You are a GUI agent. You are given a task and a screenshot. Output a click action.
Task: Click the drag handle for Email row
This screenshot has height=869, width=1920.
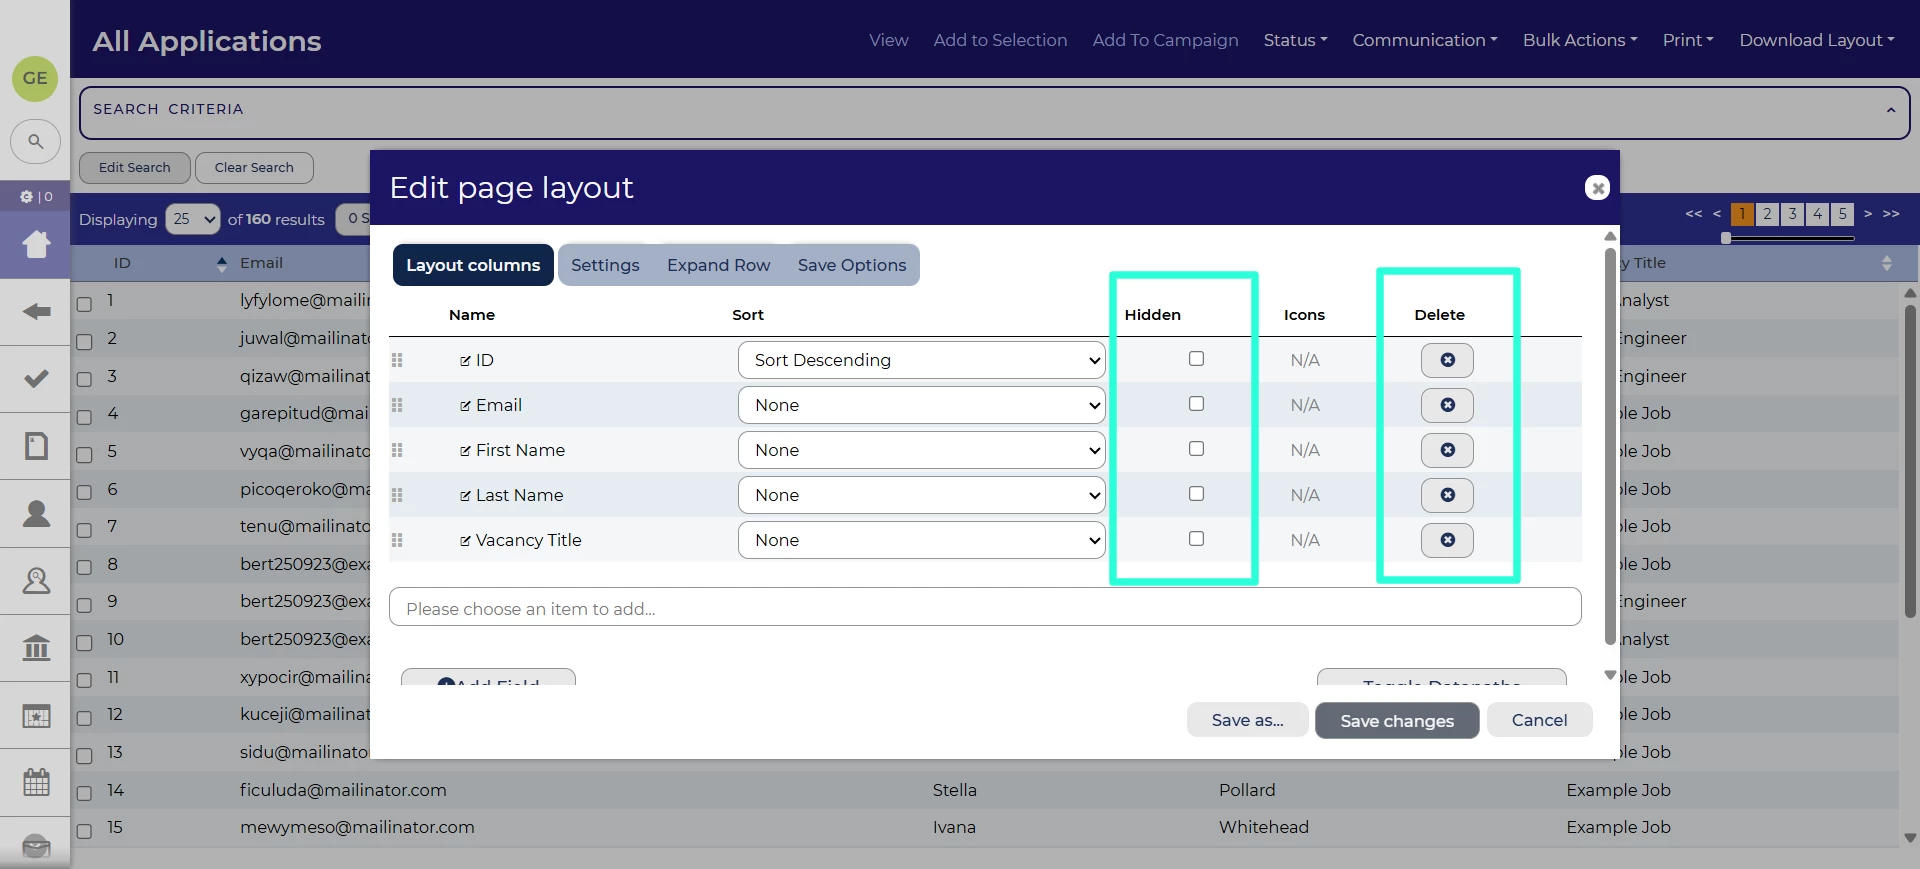coord(397,405)
